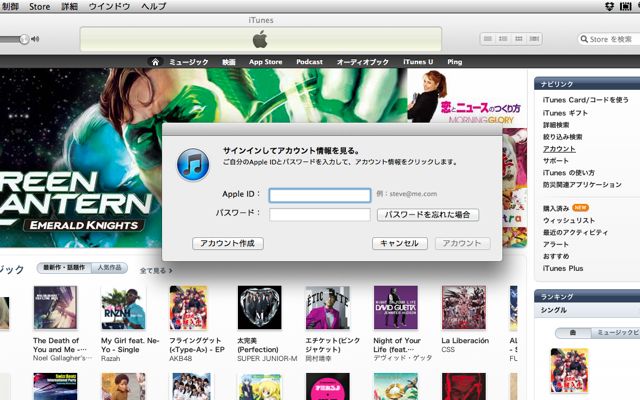The height and width of the screenshot is (400, 640).
Task: Open the ウィッシュリスト link
Action: 569,220
